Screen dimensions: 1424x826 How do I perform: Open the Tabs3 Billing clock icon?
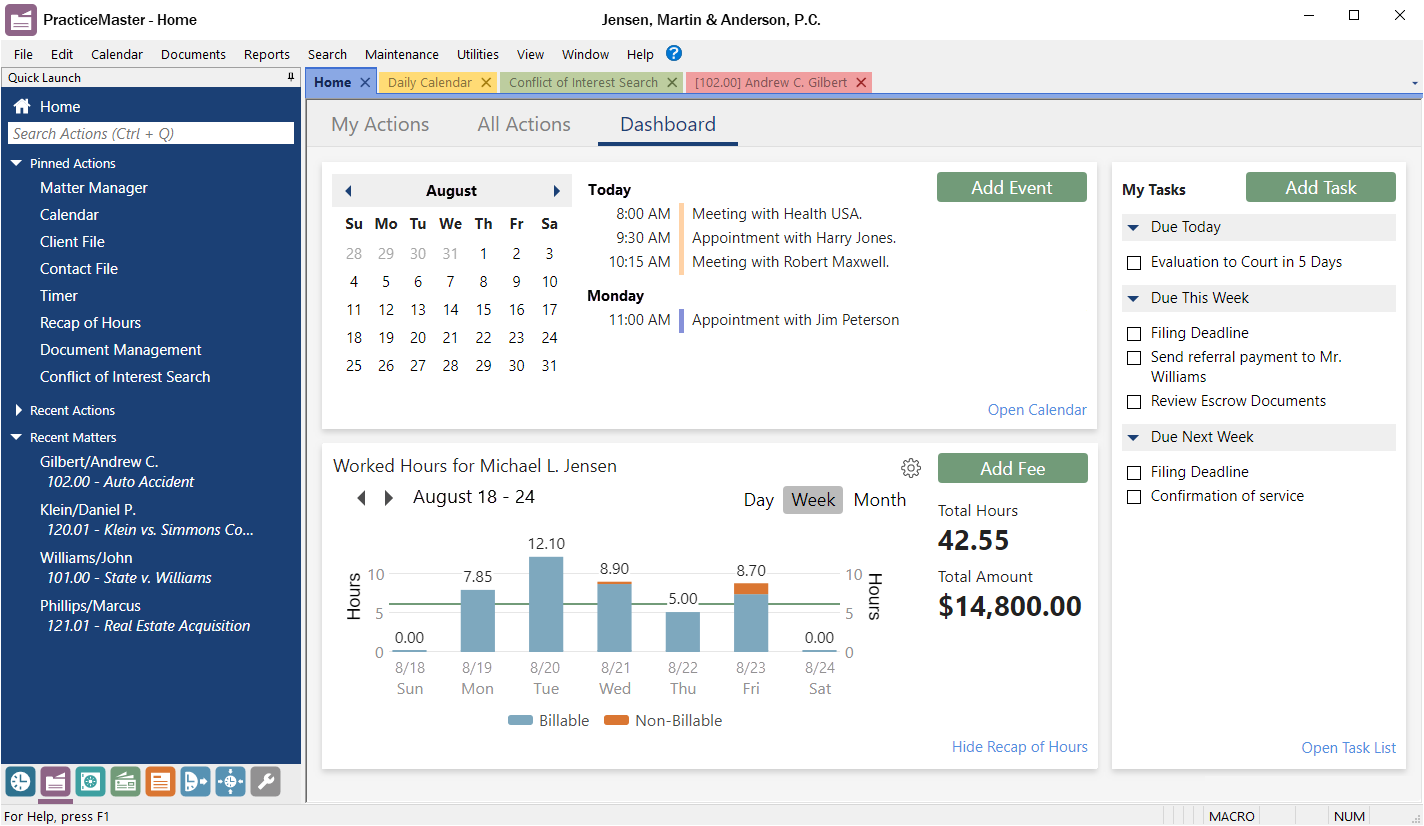[x=21, y=782]
